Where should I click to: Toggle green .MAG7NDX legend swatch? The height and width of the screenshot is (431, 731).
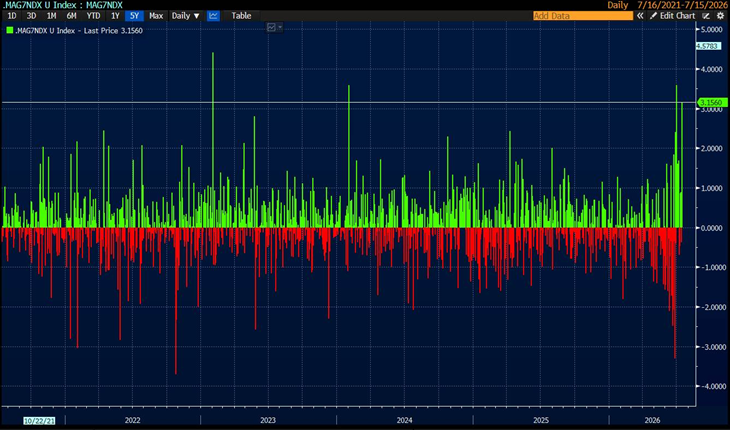click(10, 30)
